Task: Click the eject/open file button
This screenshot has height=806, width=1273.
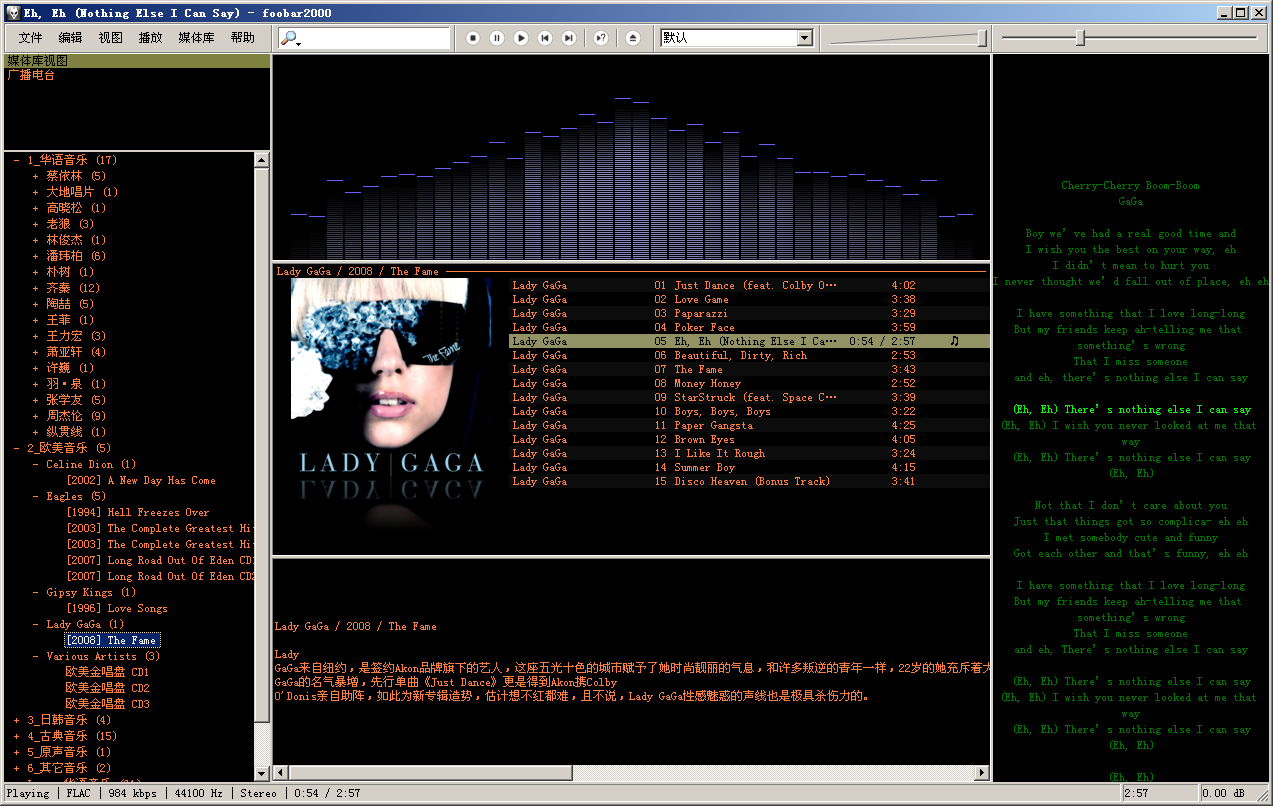Action: (633, 38)
